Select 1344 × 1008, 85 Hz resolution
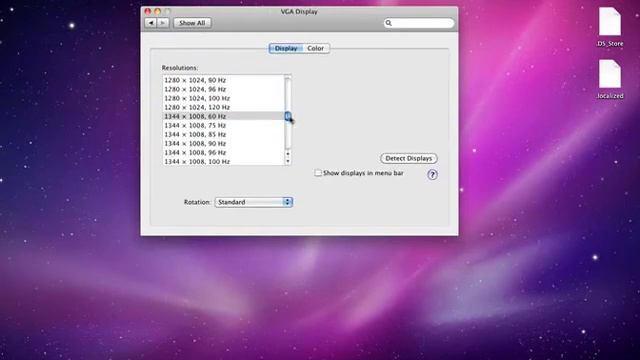 [224, 134]
